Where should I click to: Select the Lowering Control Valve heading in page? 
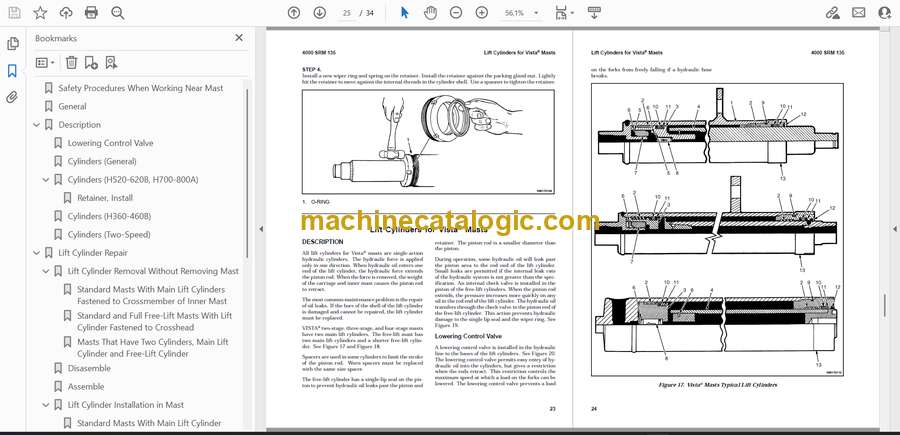(x=468, y=336)
